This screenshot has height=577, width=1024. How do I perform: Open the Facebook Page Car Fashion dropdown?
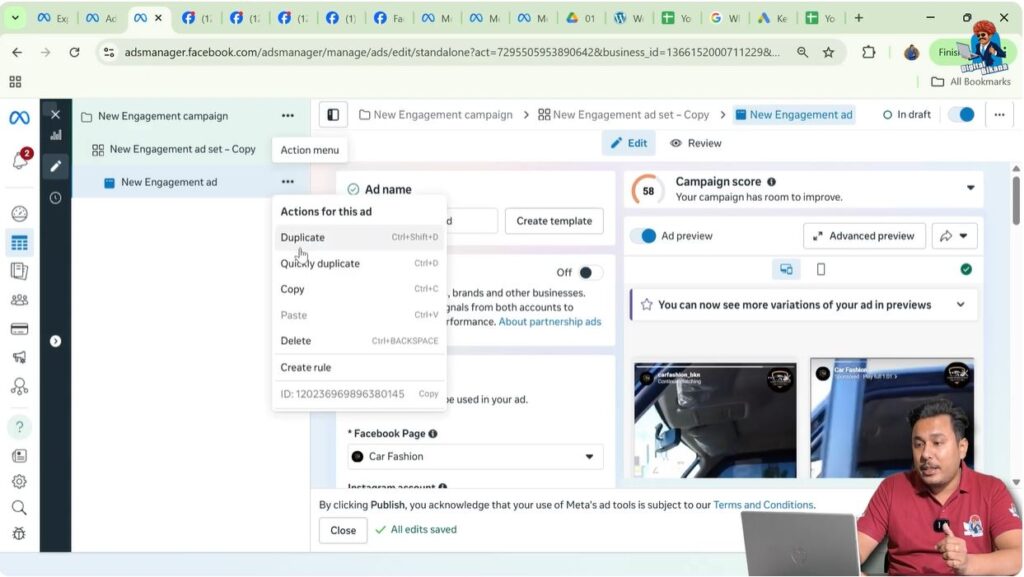tap(475, 456)
